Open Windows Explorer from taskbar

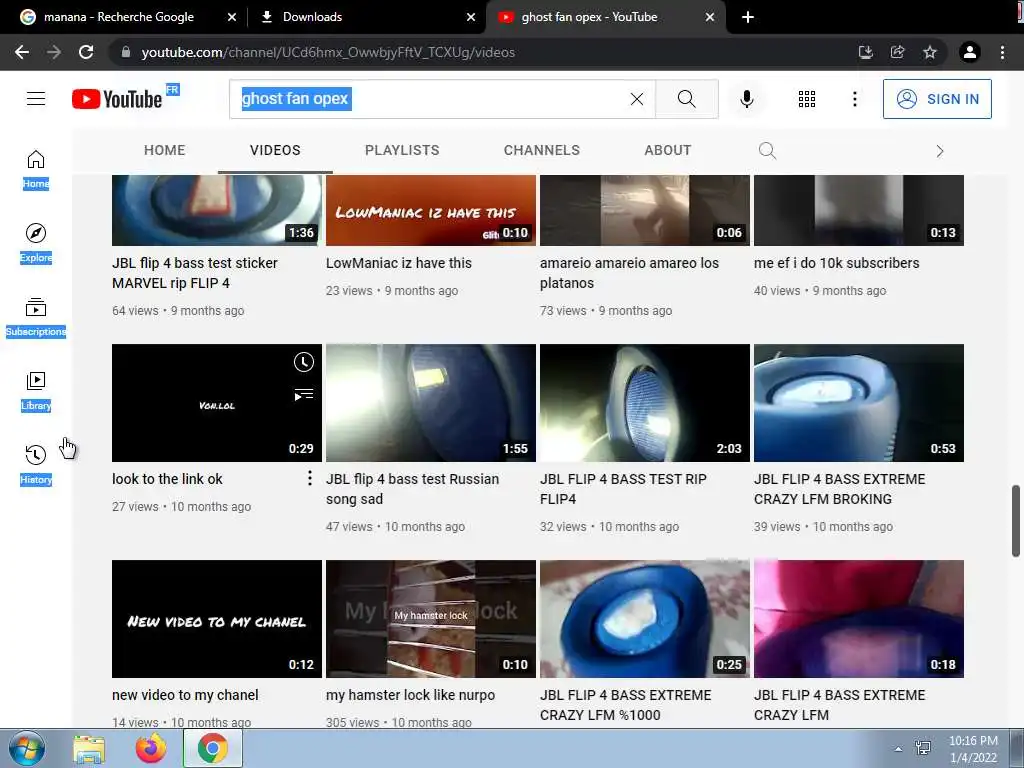click(89, 749)
